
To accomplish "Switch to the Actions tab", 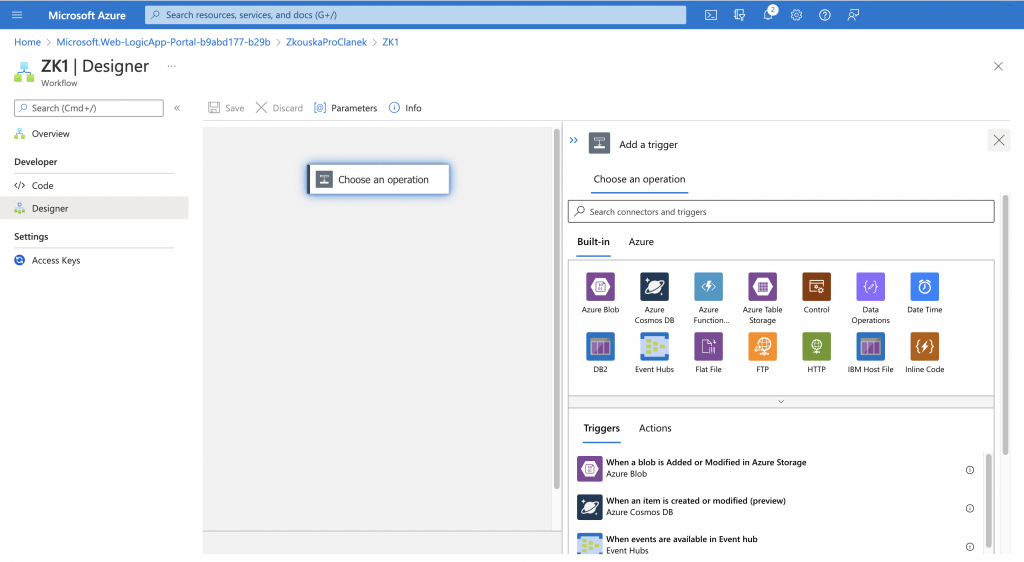I will (x=655, y=428).
